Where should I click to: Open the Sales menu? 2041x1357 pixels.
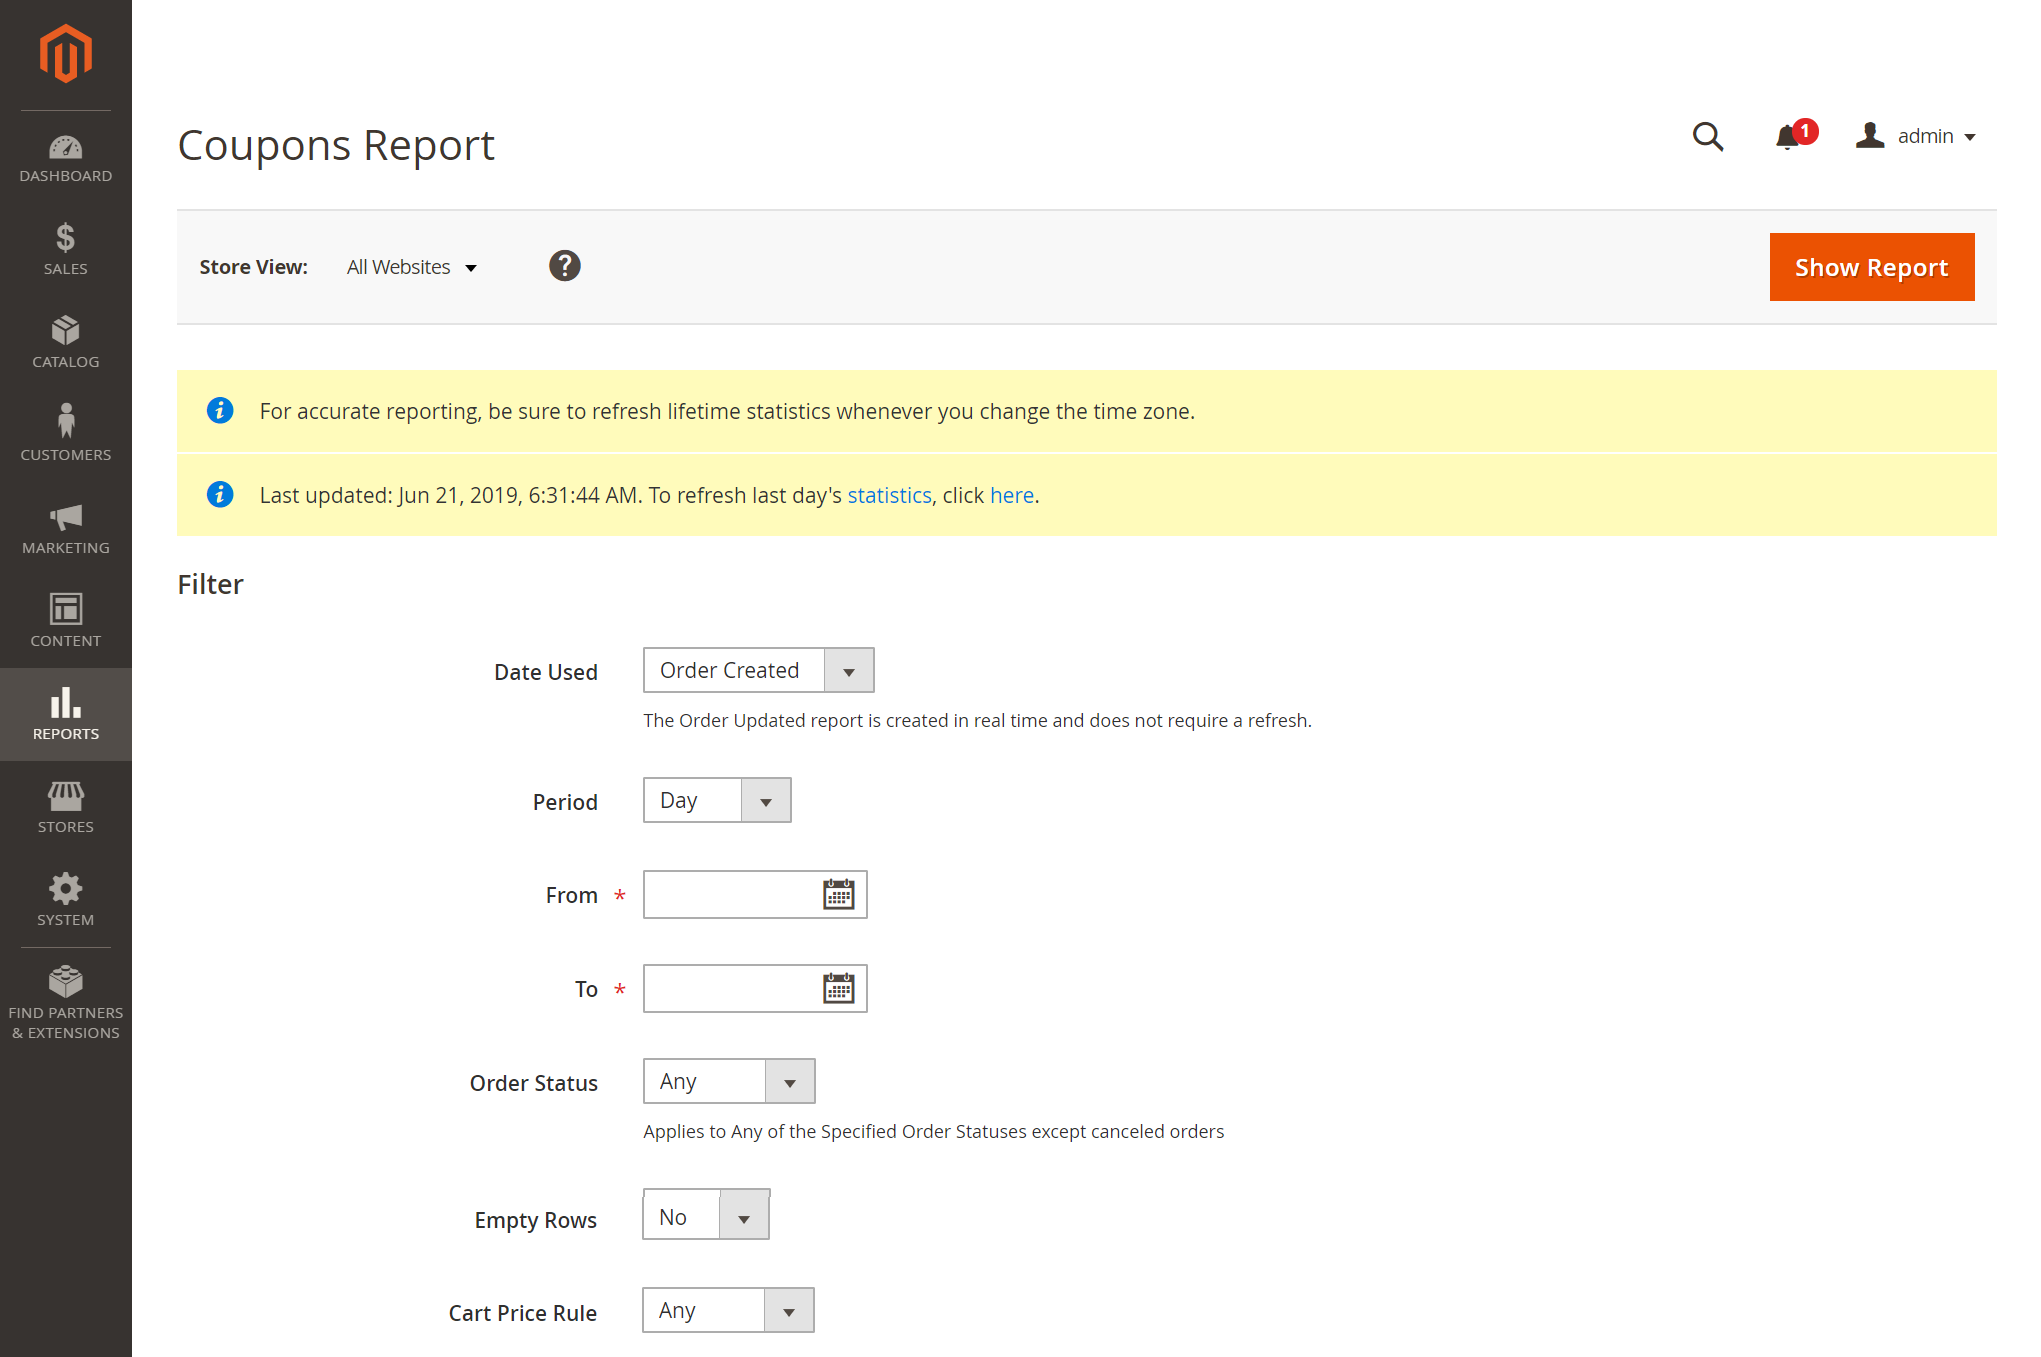click(x=66, y=250)
